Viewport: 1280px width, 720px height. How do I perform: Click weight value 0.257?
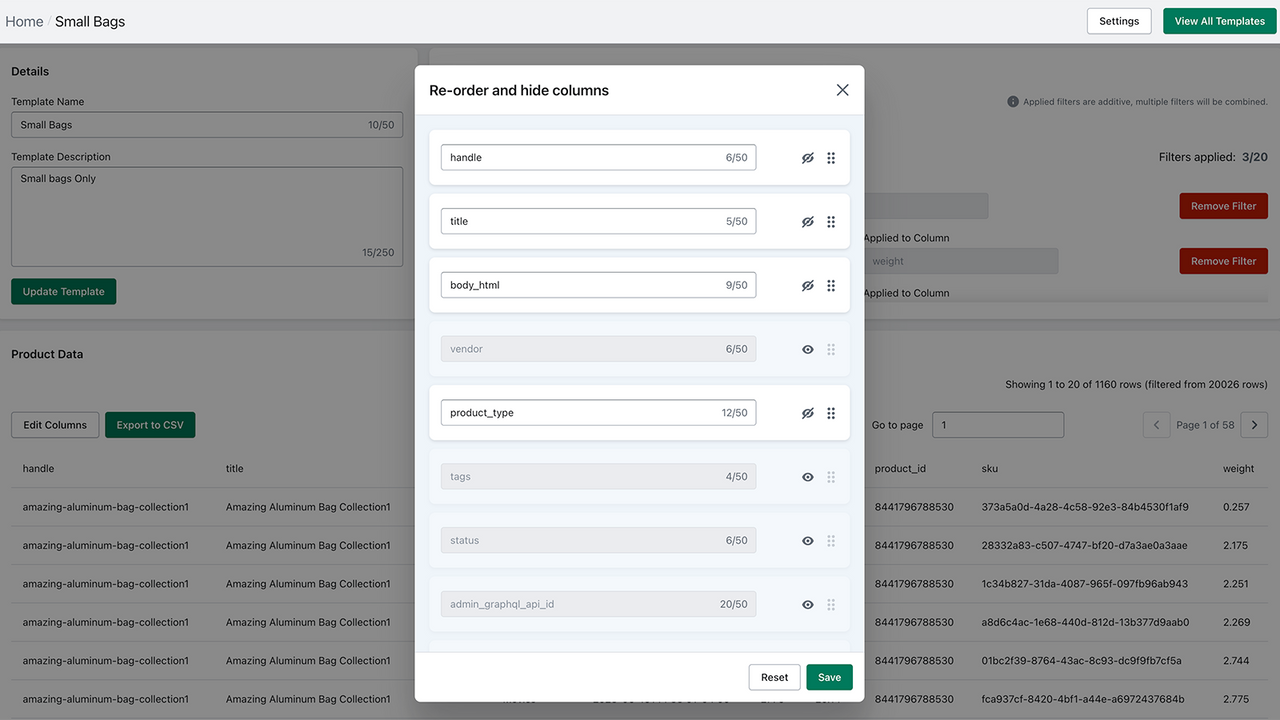point(1236,507)
